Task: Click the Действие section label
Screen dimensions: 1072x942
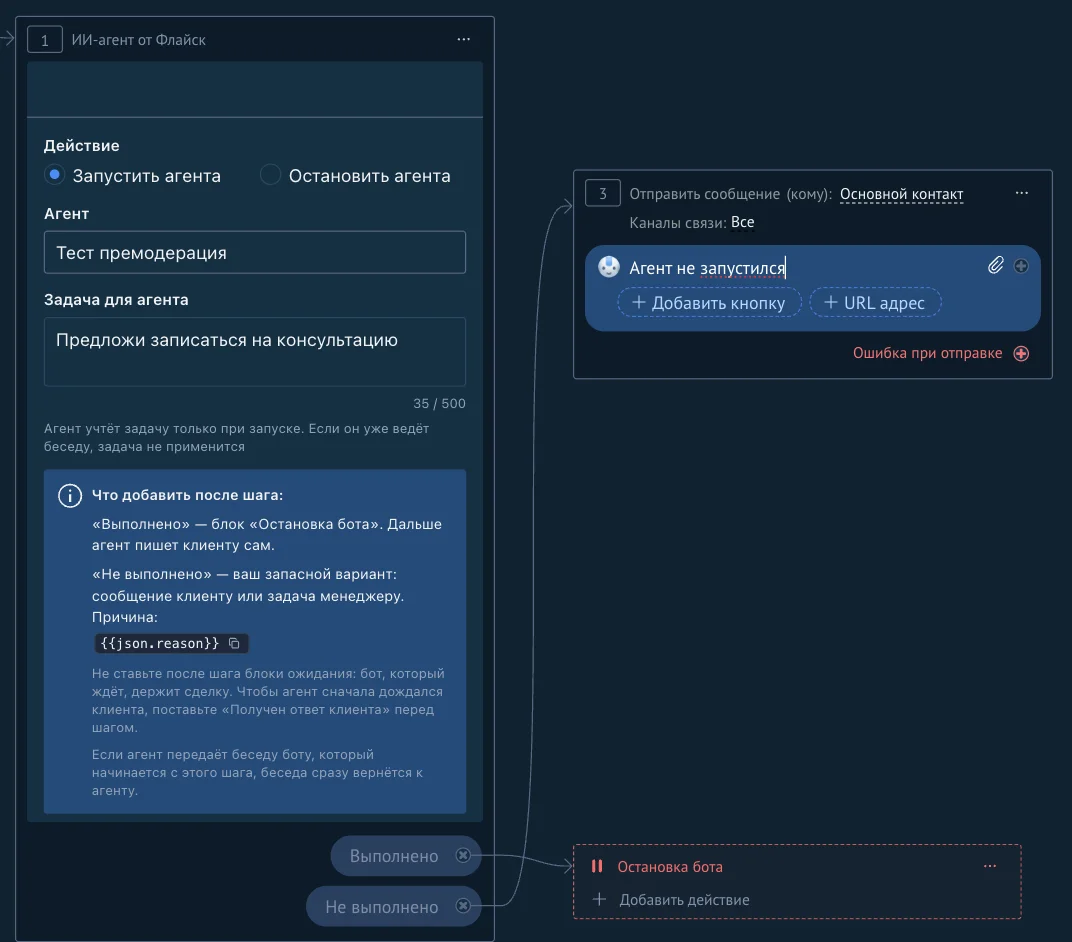Action: pos(81,146)
